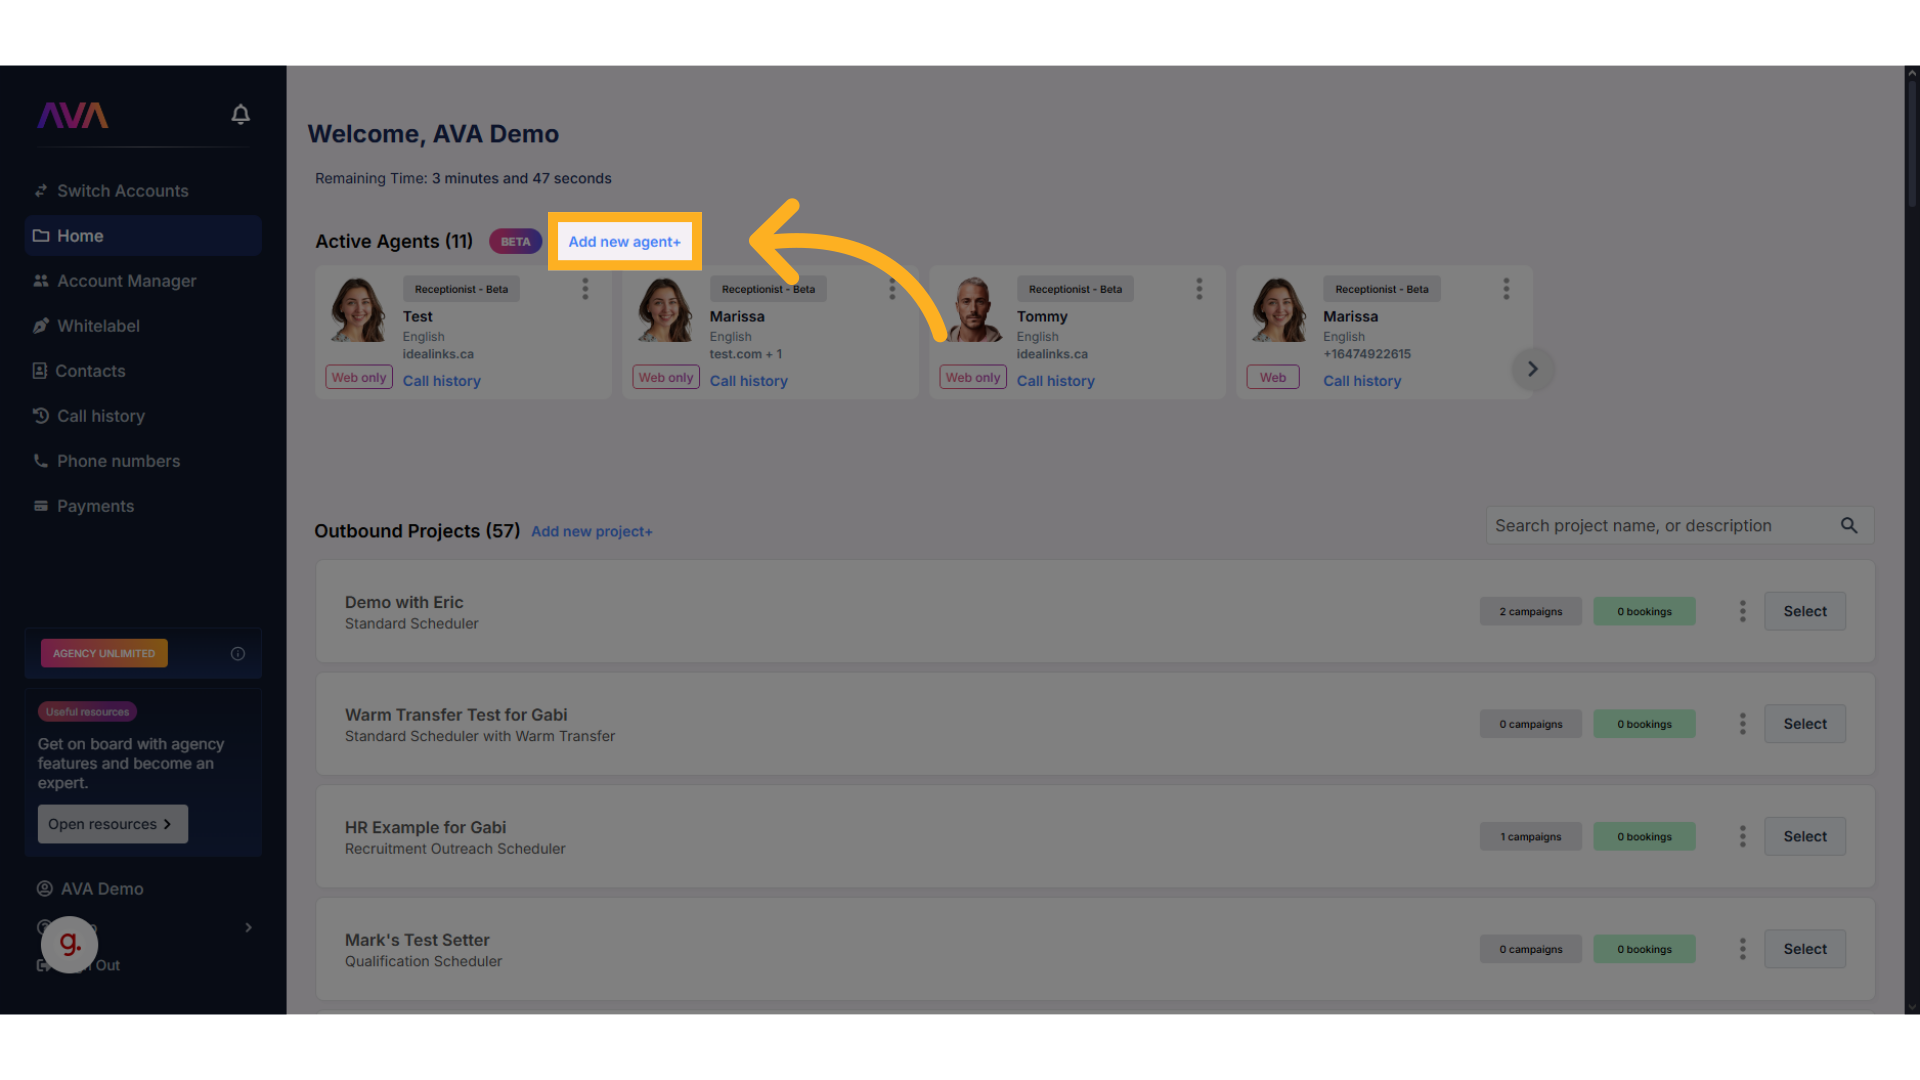The height and width of the screenshot is (1080, 1920).
Task: Open three-dot menu on Tommy agent card
Action: pos(1199,290)
